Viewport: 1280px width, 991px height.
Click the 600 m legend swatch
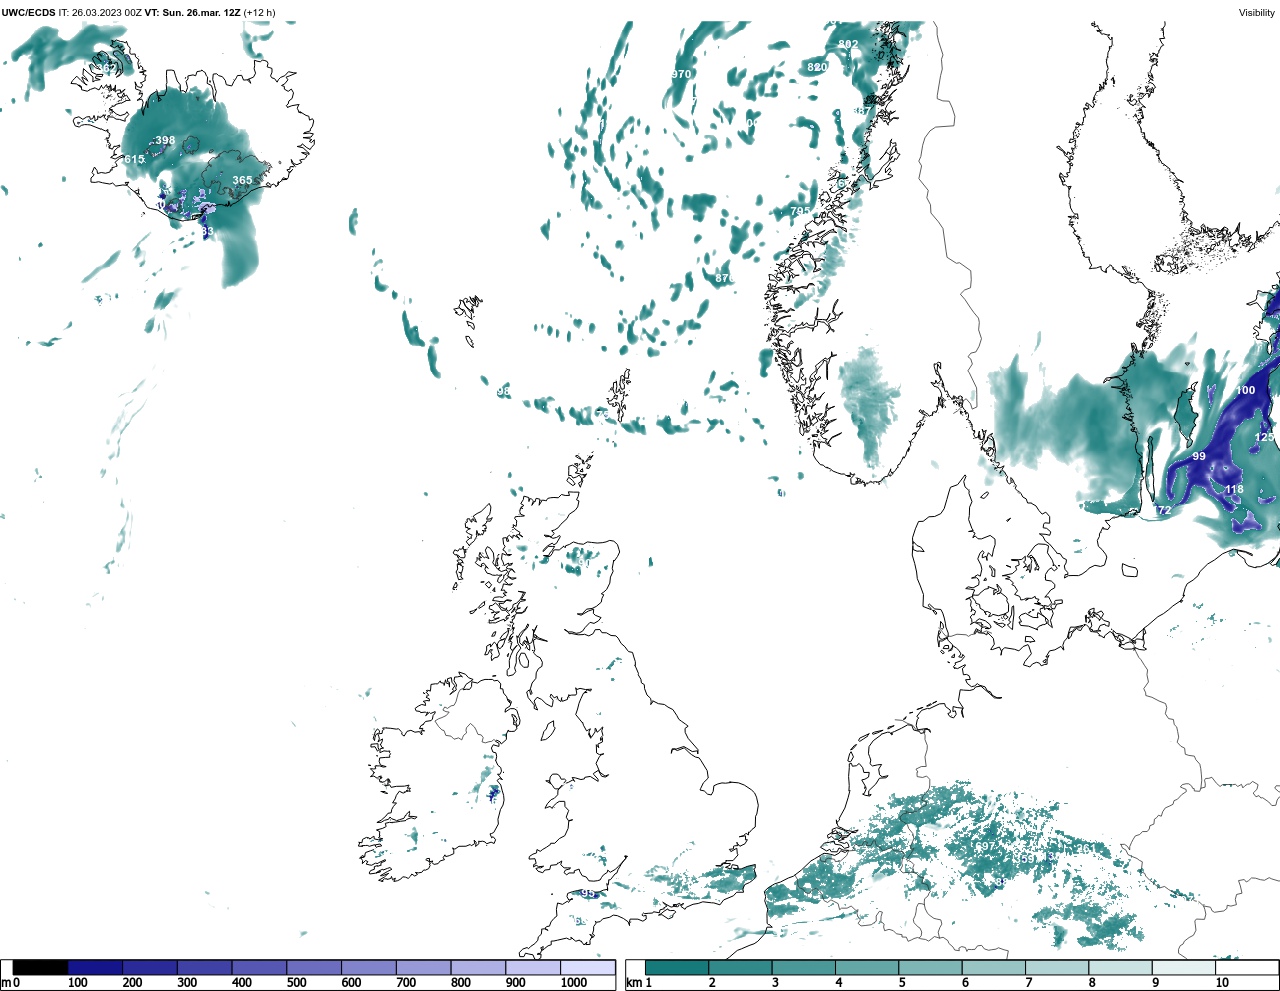[x=368, y=968]
